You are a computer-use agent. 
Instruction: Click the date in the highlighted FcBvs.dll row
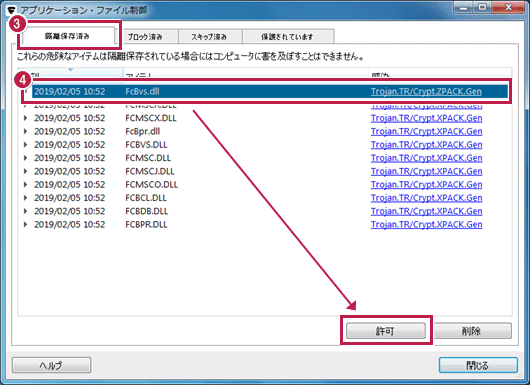(70, 91)
